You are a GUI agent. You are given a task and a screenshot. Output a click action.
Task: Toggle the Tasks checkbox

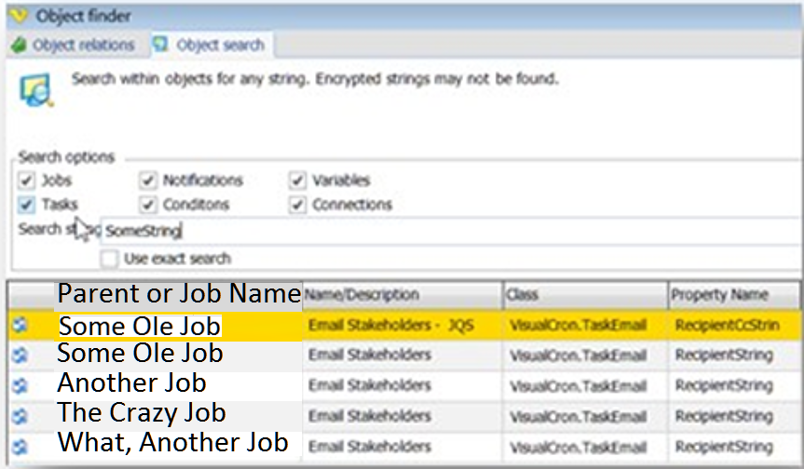click(27, 204)
